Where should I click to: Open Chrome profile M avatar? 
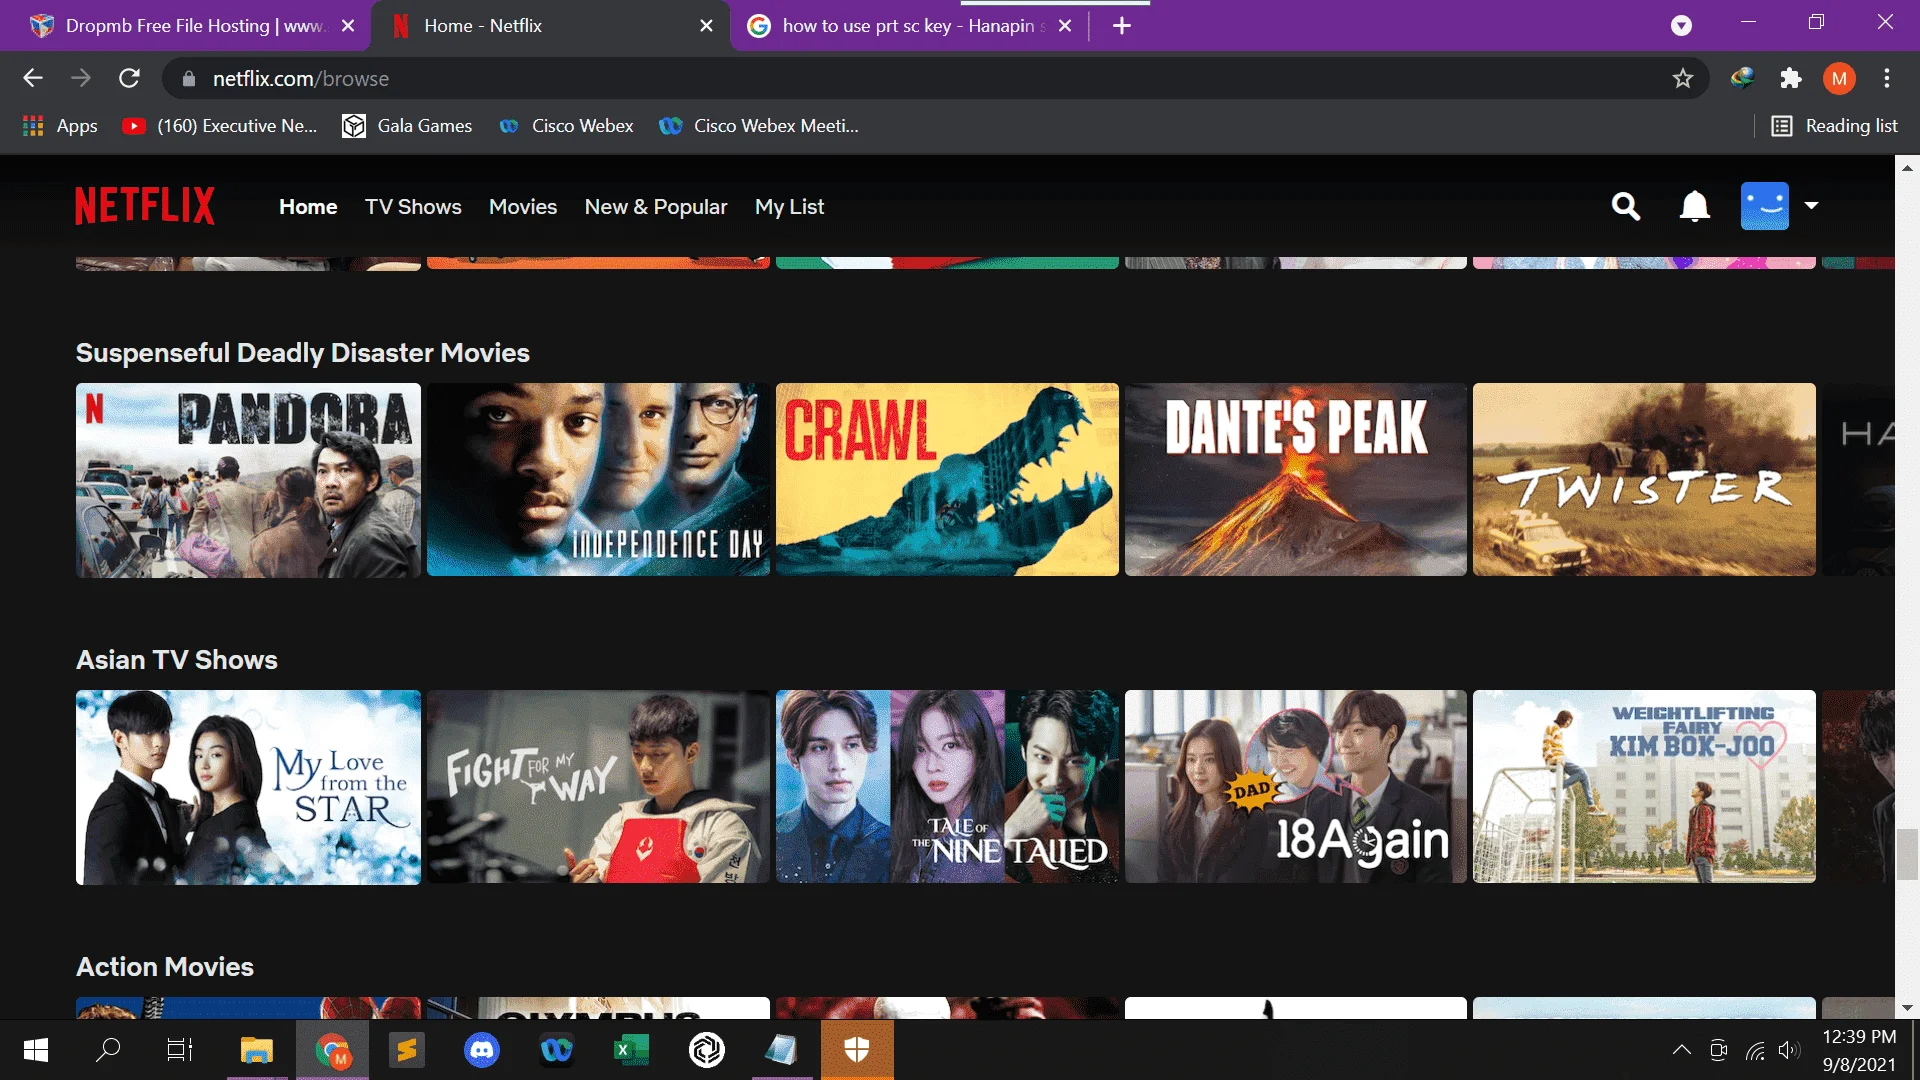pyautogui.click(x=1839, y=78)
